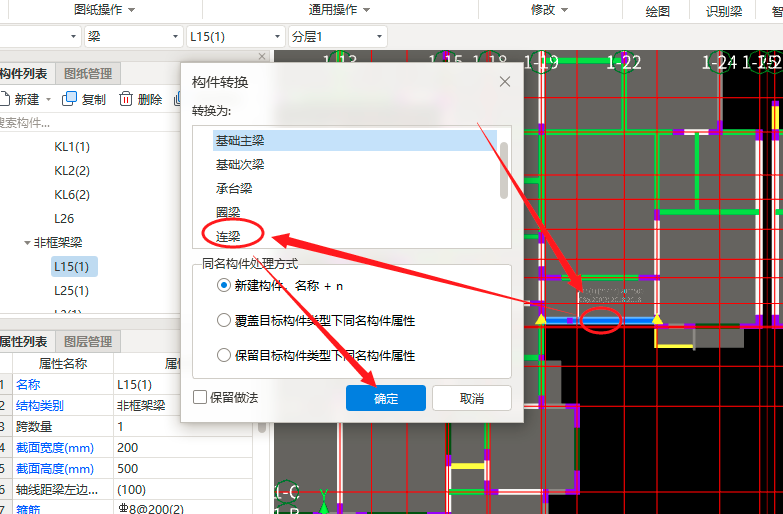
Task: Switch to the 图纸管理 tab
Action: (x=88, y=74)
